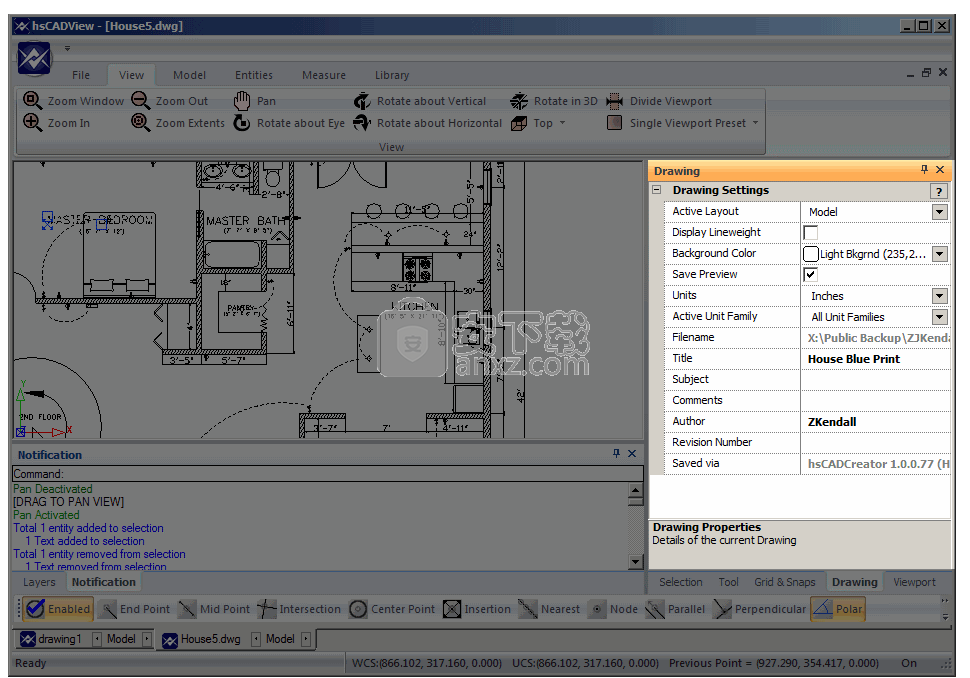The image size is (970, 678).
Task: Click the empty Subject field
Action: [x=875, y=380]
